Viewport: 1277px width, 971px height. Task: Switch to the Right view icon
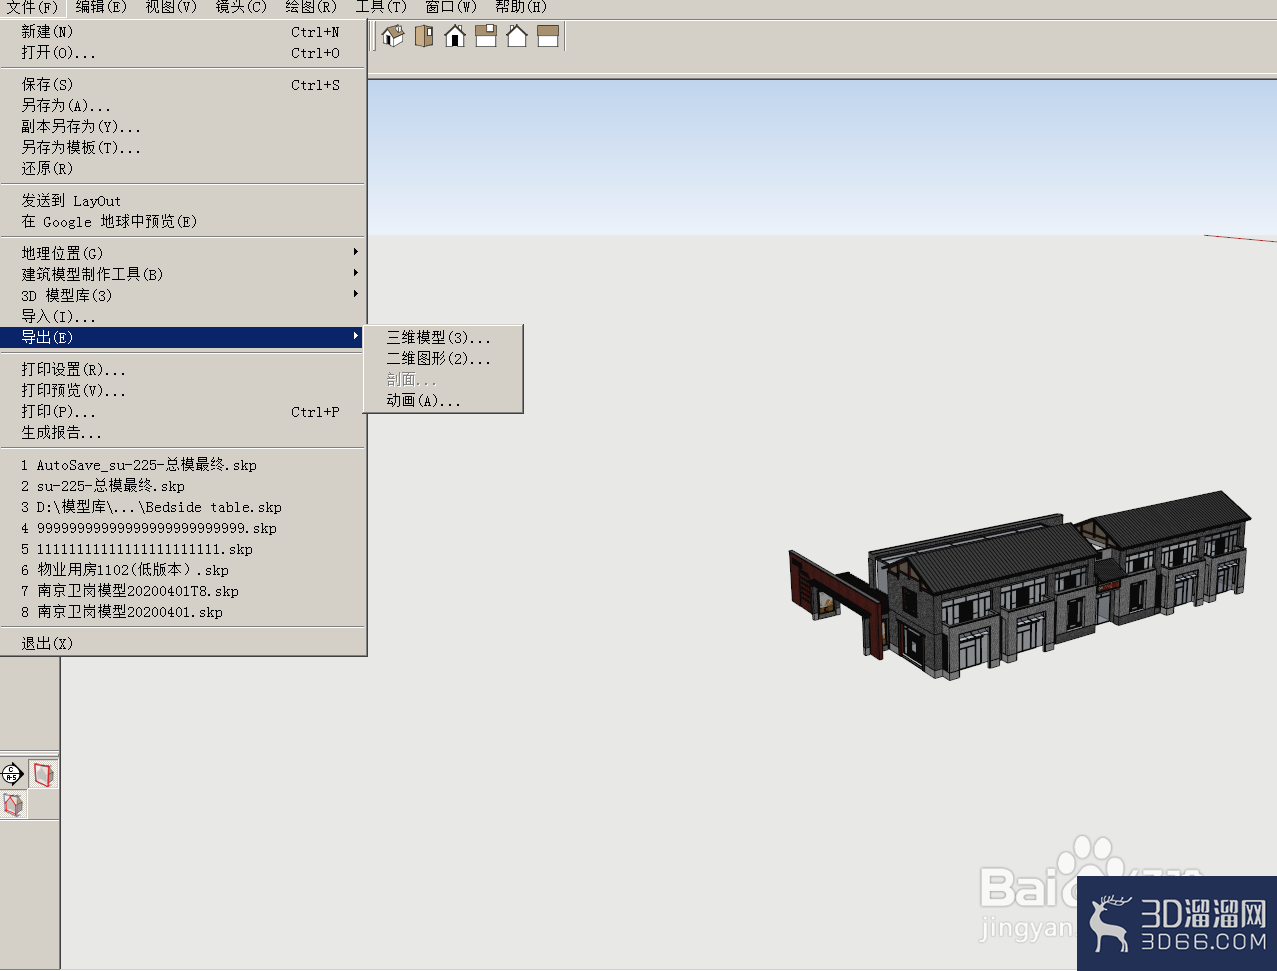click(x=486, y=37)
